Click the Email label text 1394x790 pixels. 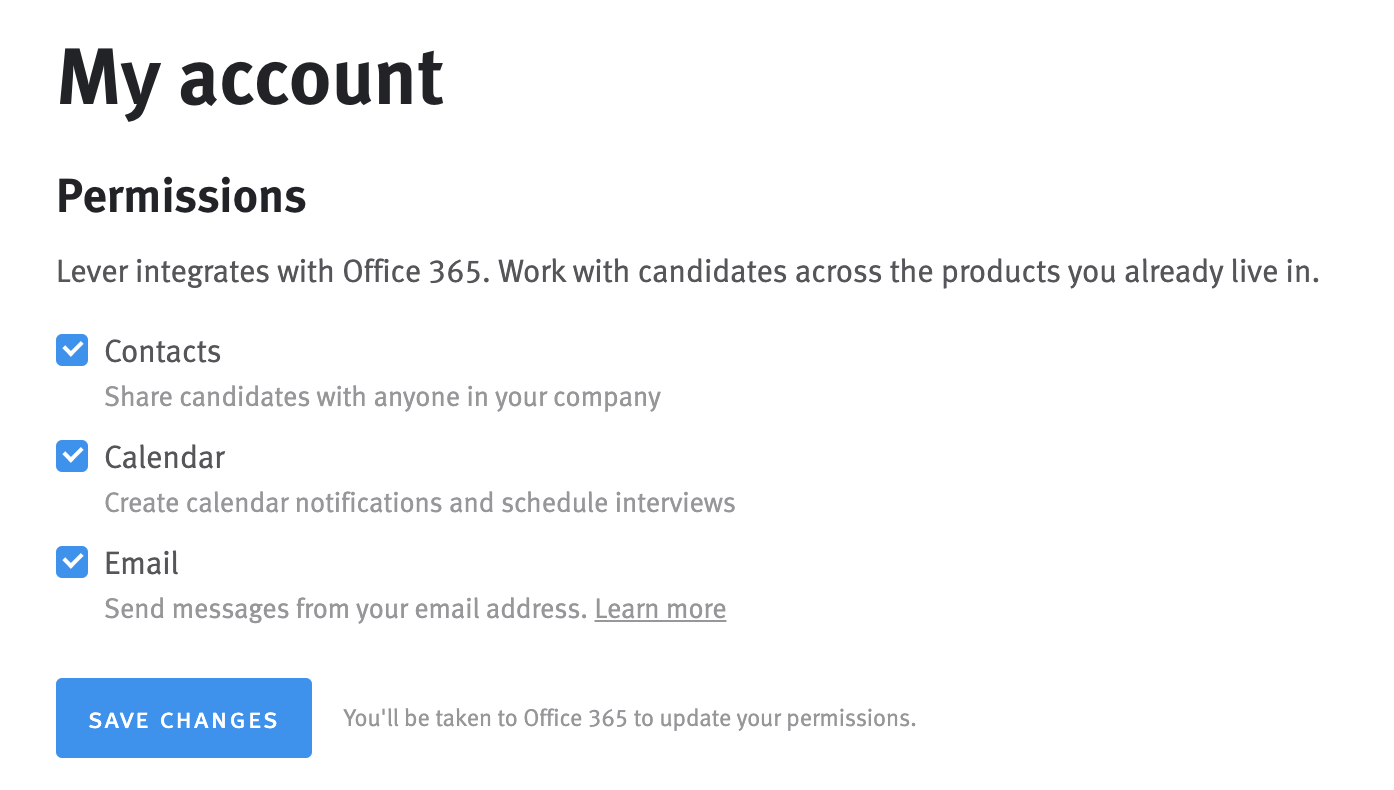(141, 563)
